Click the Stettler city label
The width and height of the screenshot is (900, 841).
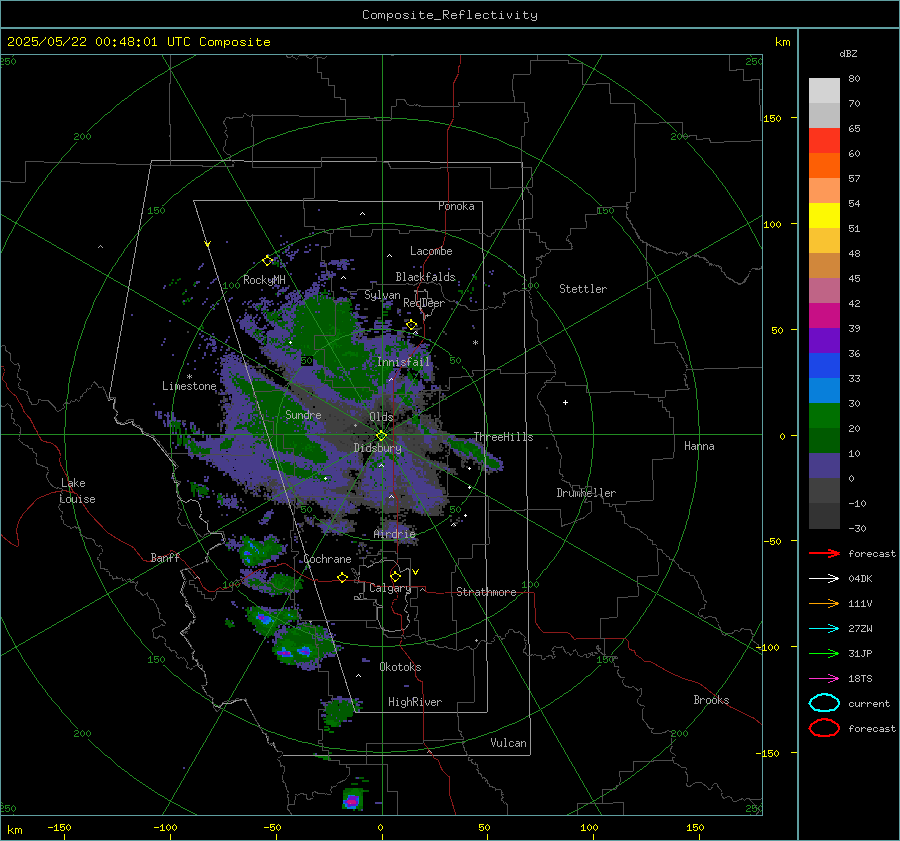pos(583,289)
